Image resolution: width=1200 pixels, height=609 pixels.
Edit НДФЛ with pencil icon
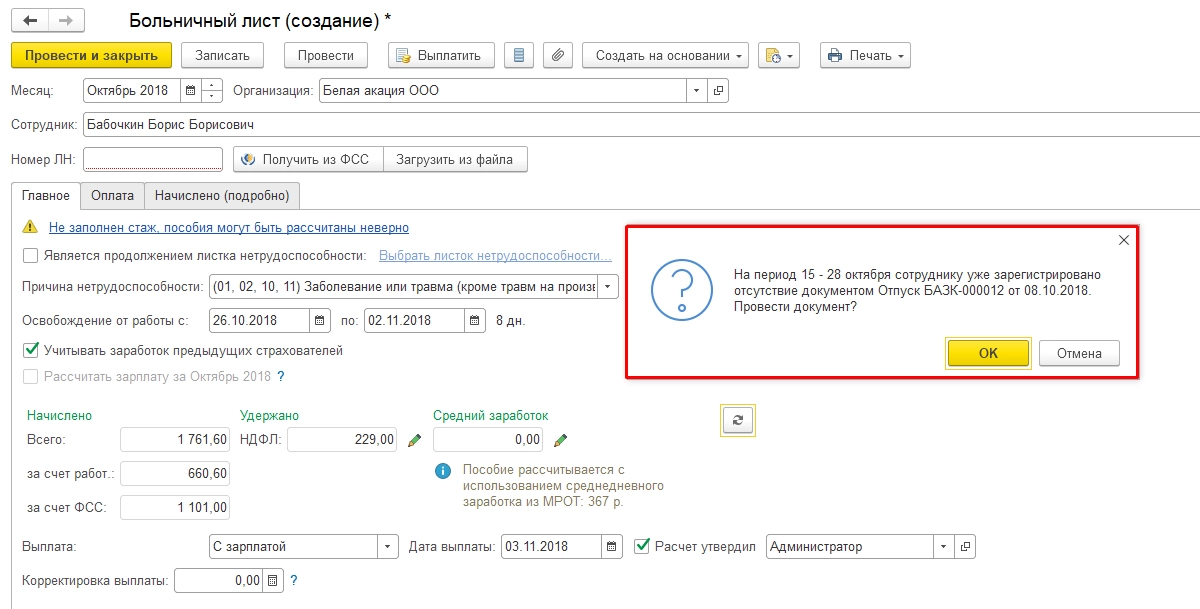(414, 440)
